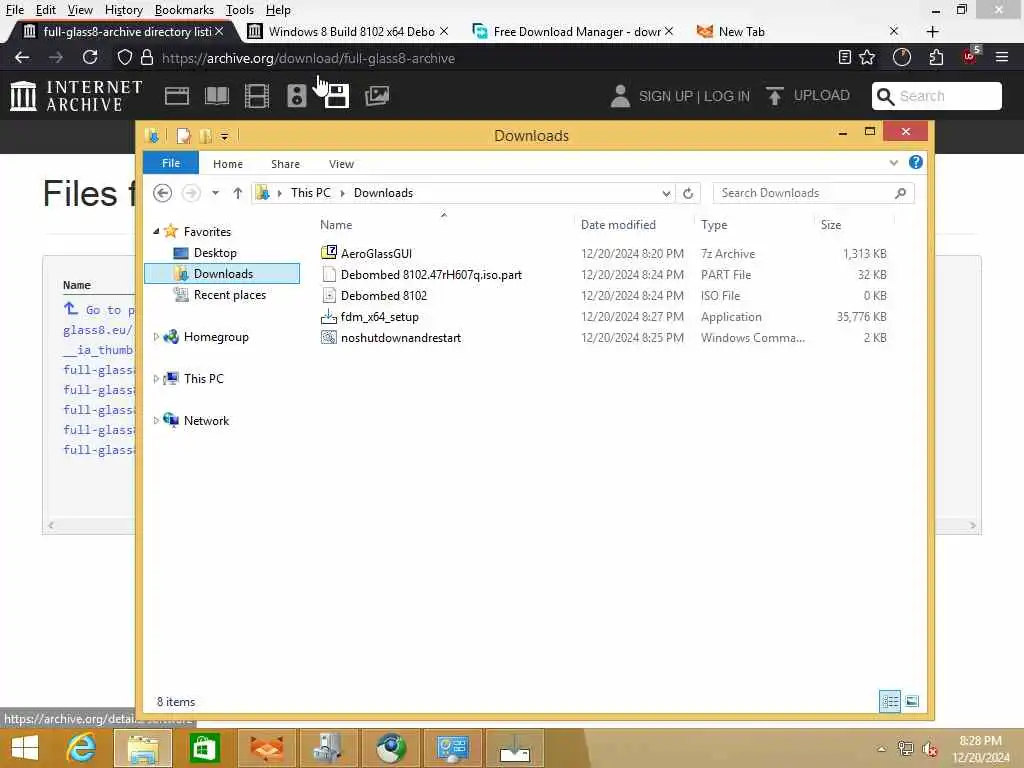
Task: Select the AeroGlassGUI 7z archive file
Action: coord(376,253)
